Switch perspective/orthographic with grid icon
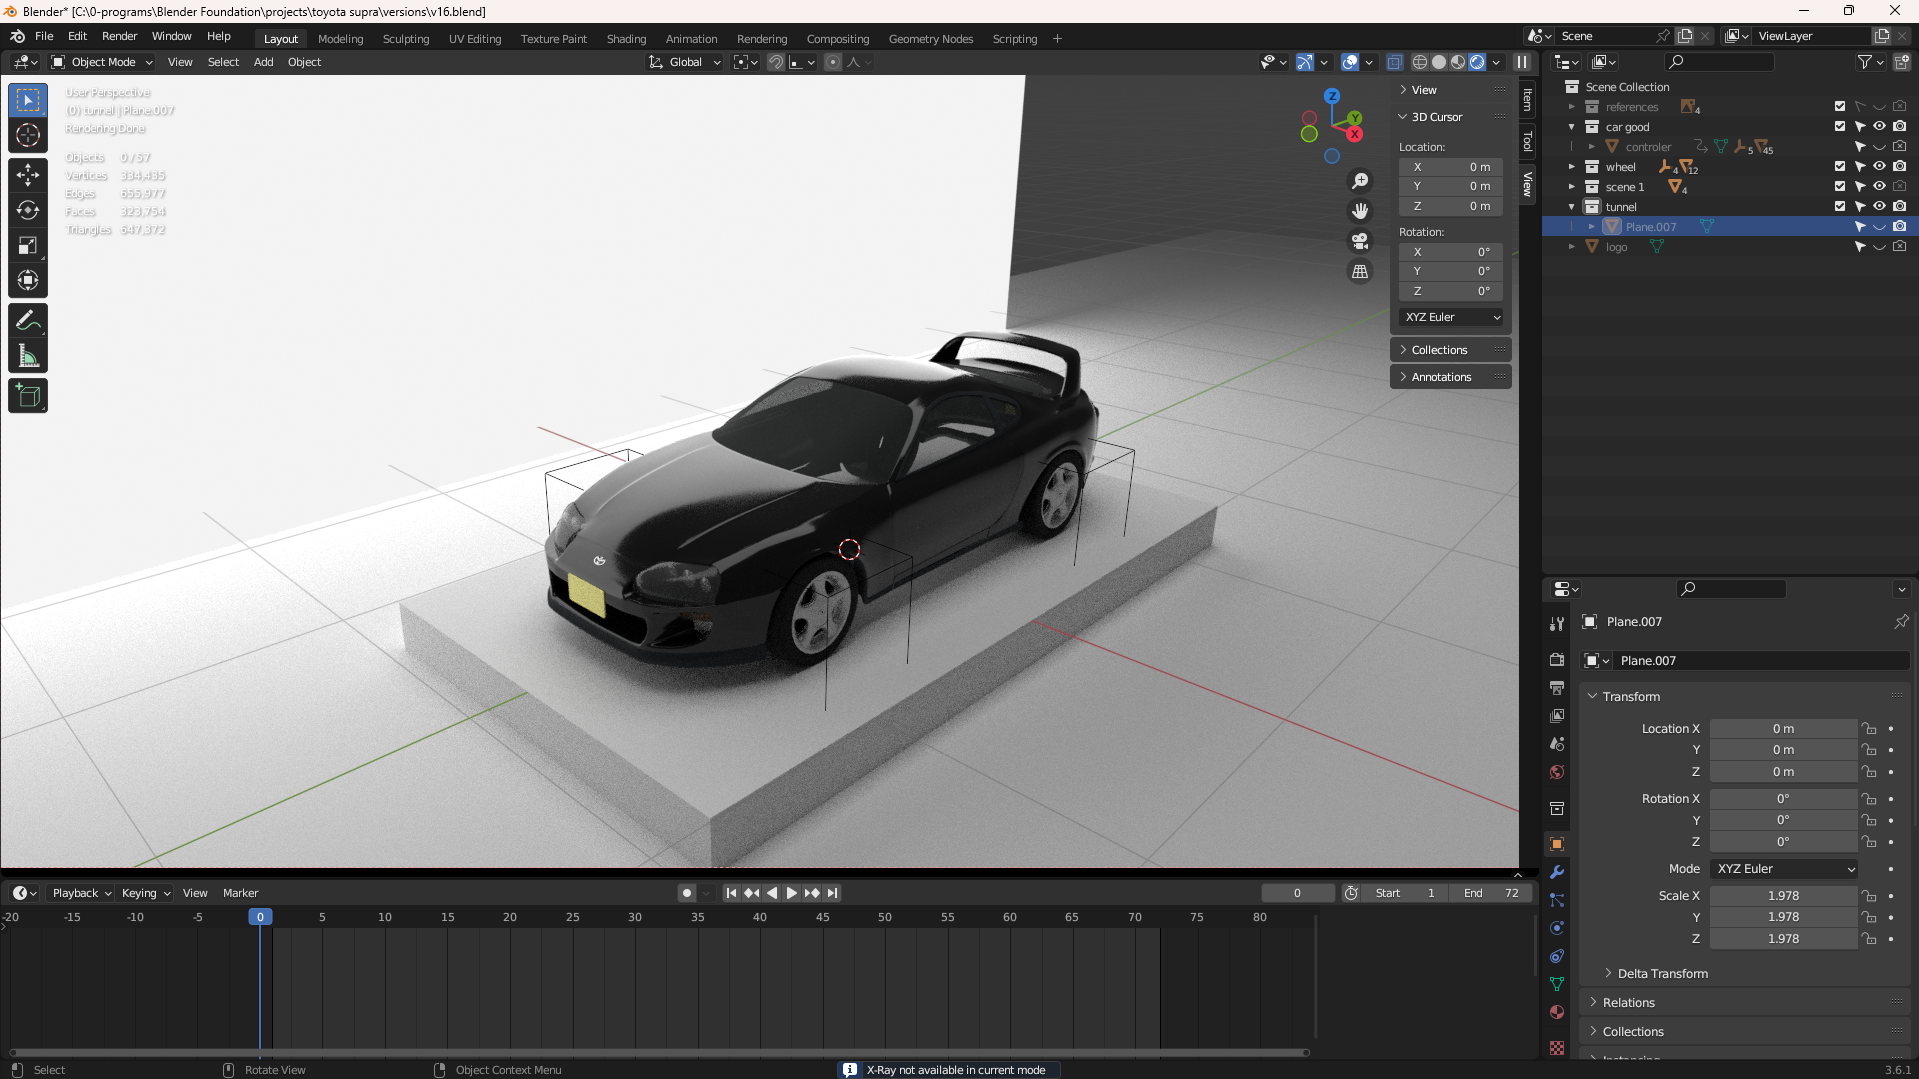The image size is (1919, 1079). pos(1360,271)
